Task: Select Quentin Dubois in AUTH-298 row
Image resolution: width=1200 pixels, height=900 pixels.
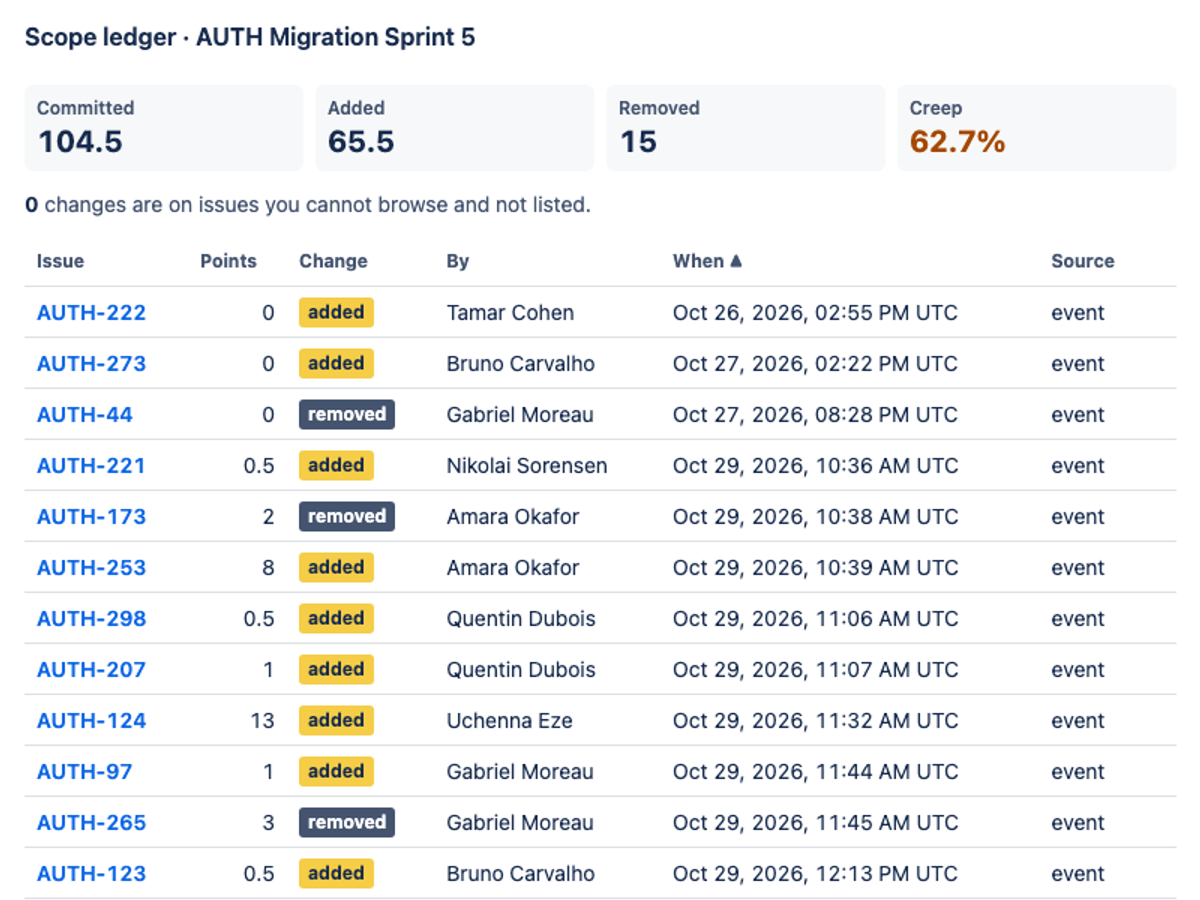Action: pos(521,619)
